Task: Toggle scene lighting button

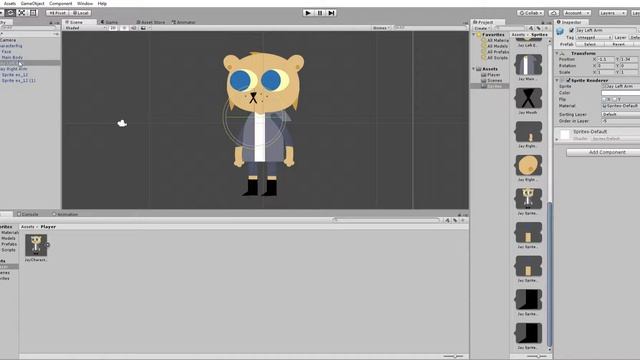Action: 124,28
